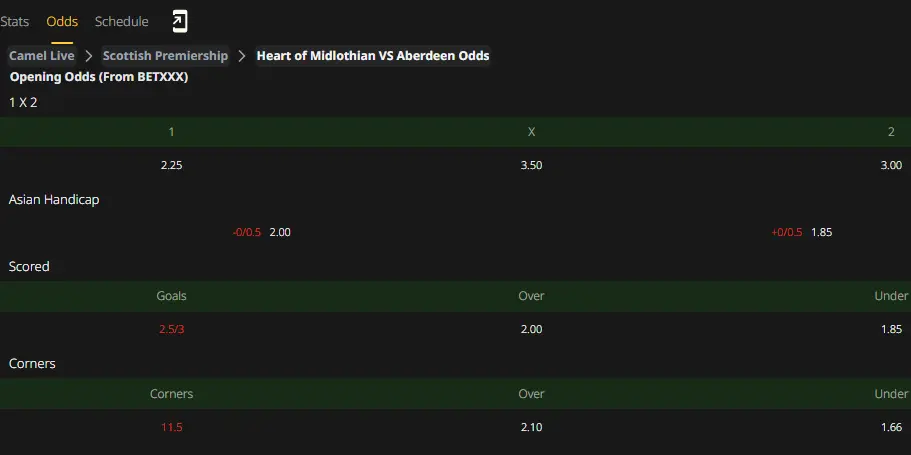Select draw odds 3.50

(531, 165)
